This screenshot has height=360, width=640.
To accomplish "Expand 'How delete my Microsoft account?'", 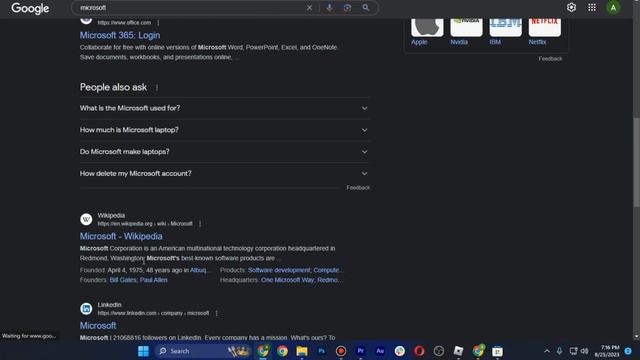I will point(224,173).
